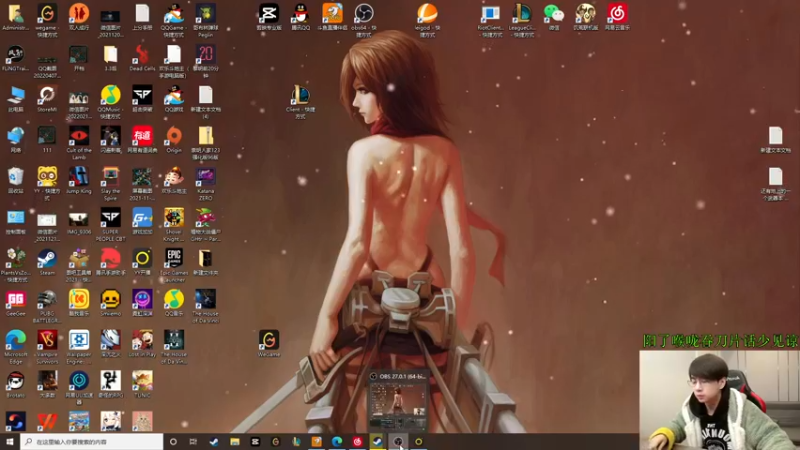Image resolution: width=800 pixels, height=450 pixels.
Task: Click the yellow ring YY taskbar icon
Action: (418, 441)
